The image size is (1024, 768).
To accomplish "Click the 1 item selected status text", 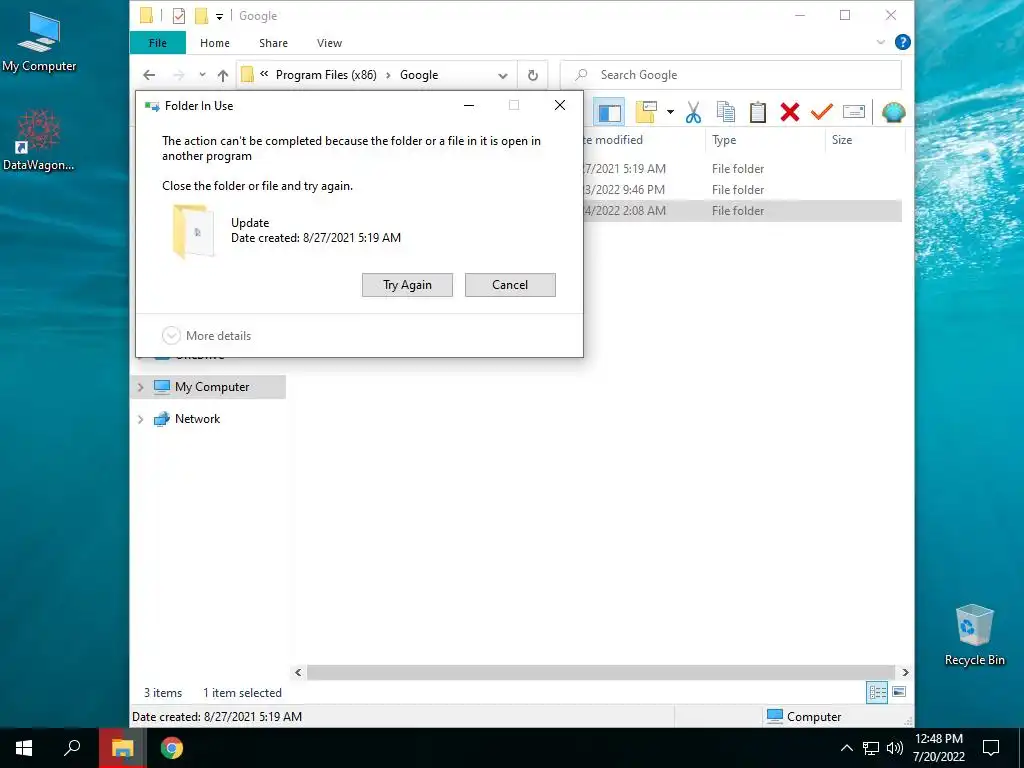I will [242, 693].
